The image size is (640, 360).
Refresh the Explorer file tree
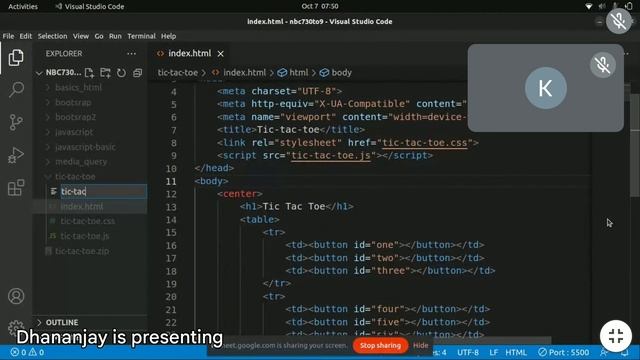(121, 73)
